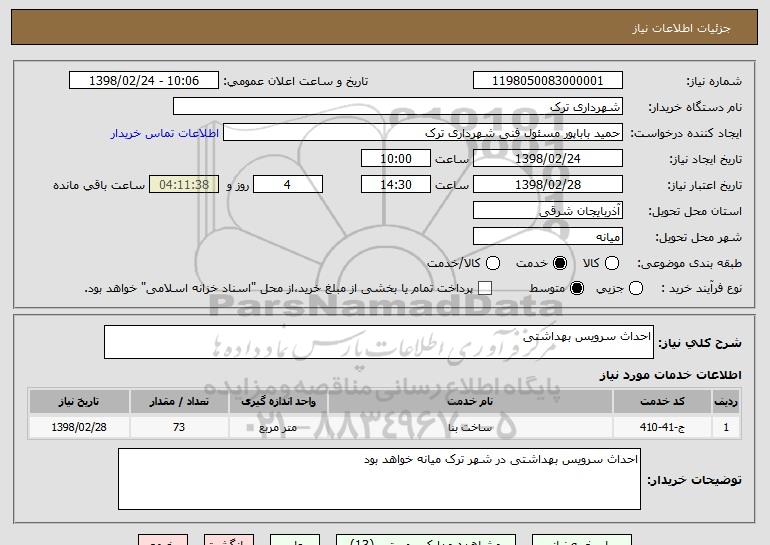Screen dimensions: 770x545
Task: Click the unit cell متر مربع
Action: tap(278, 427)
